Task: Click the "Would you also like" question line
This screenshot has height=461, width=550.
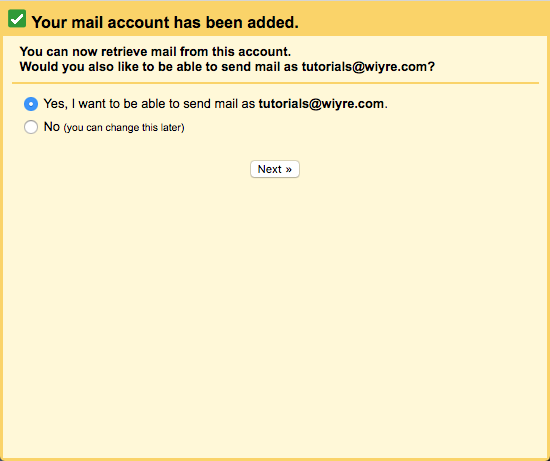Action: [x=227, y=67]
